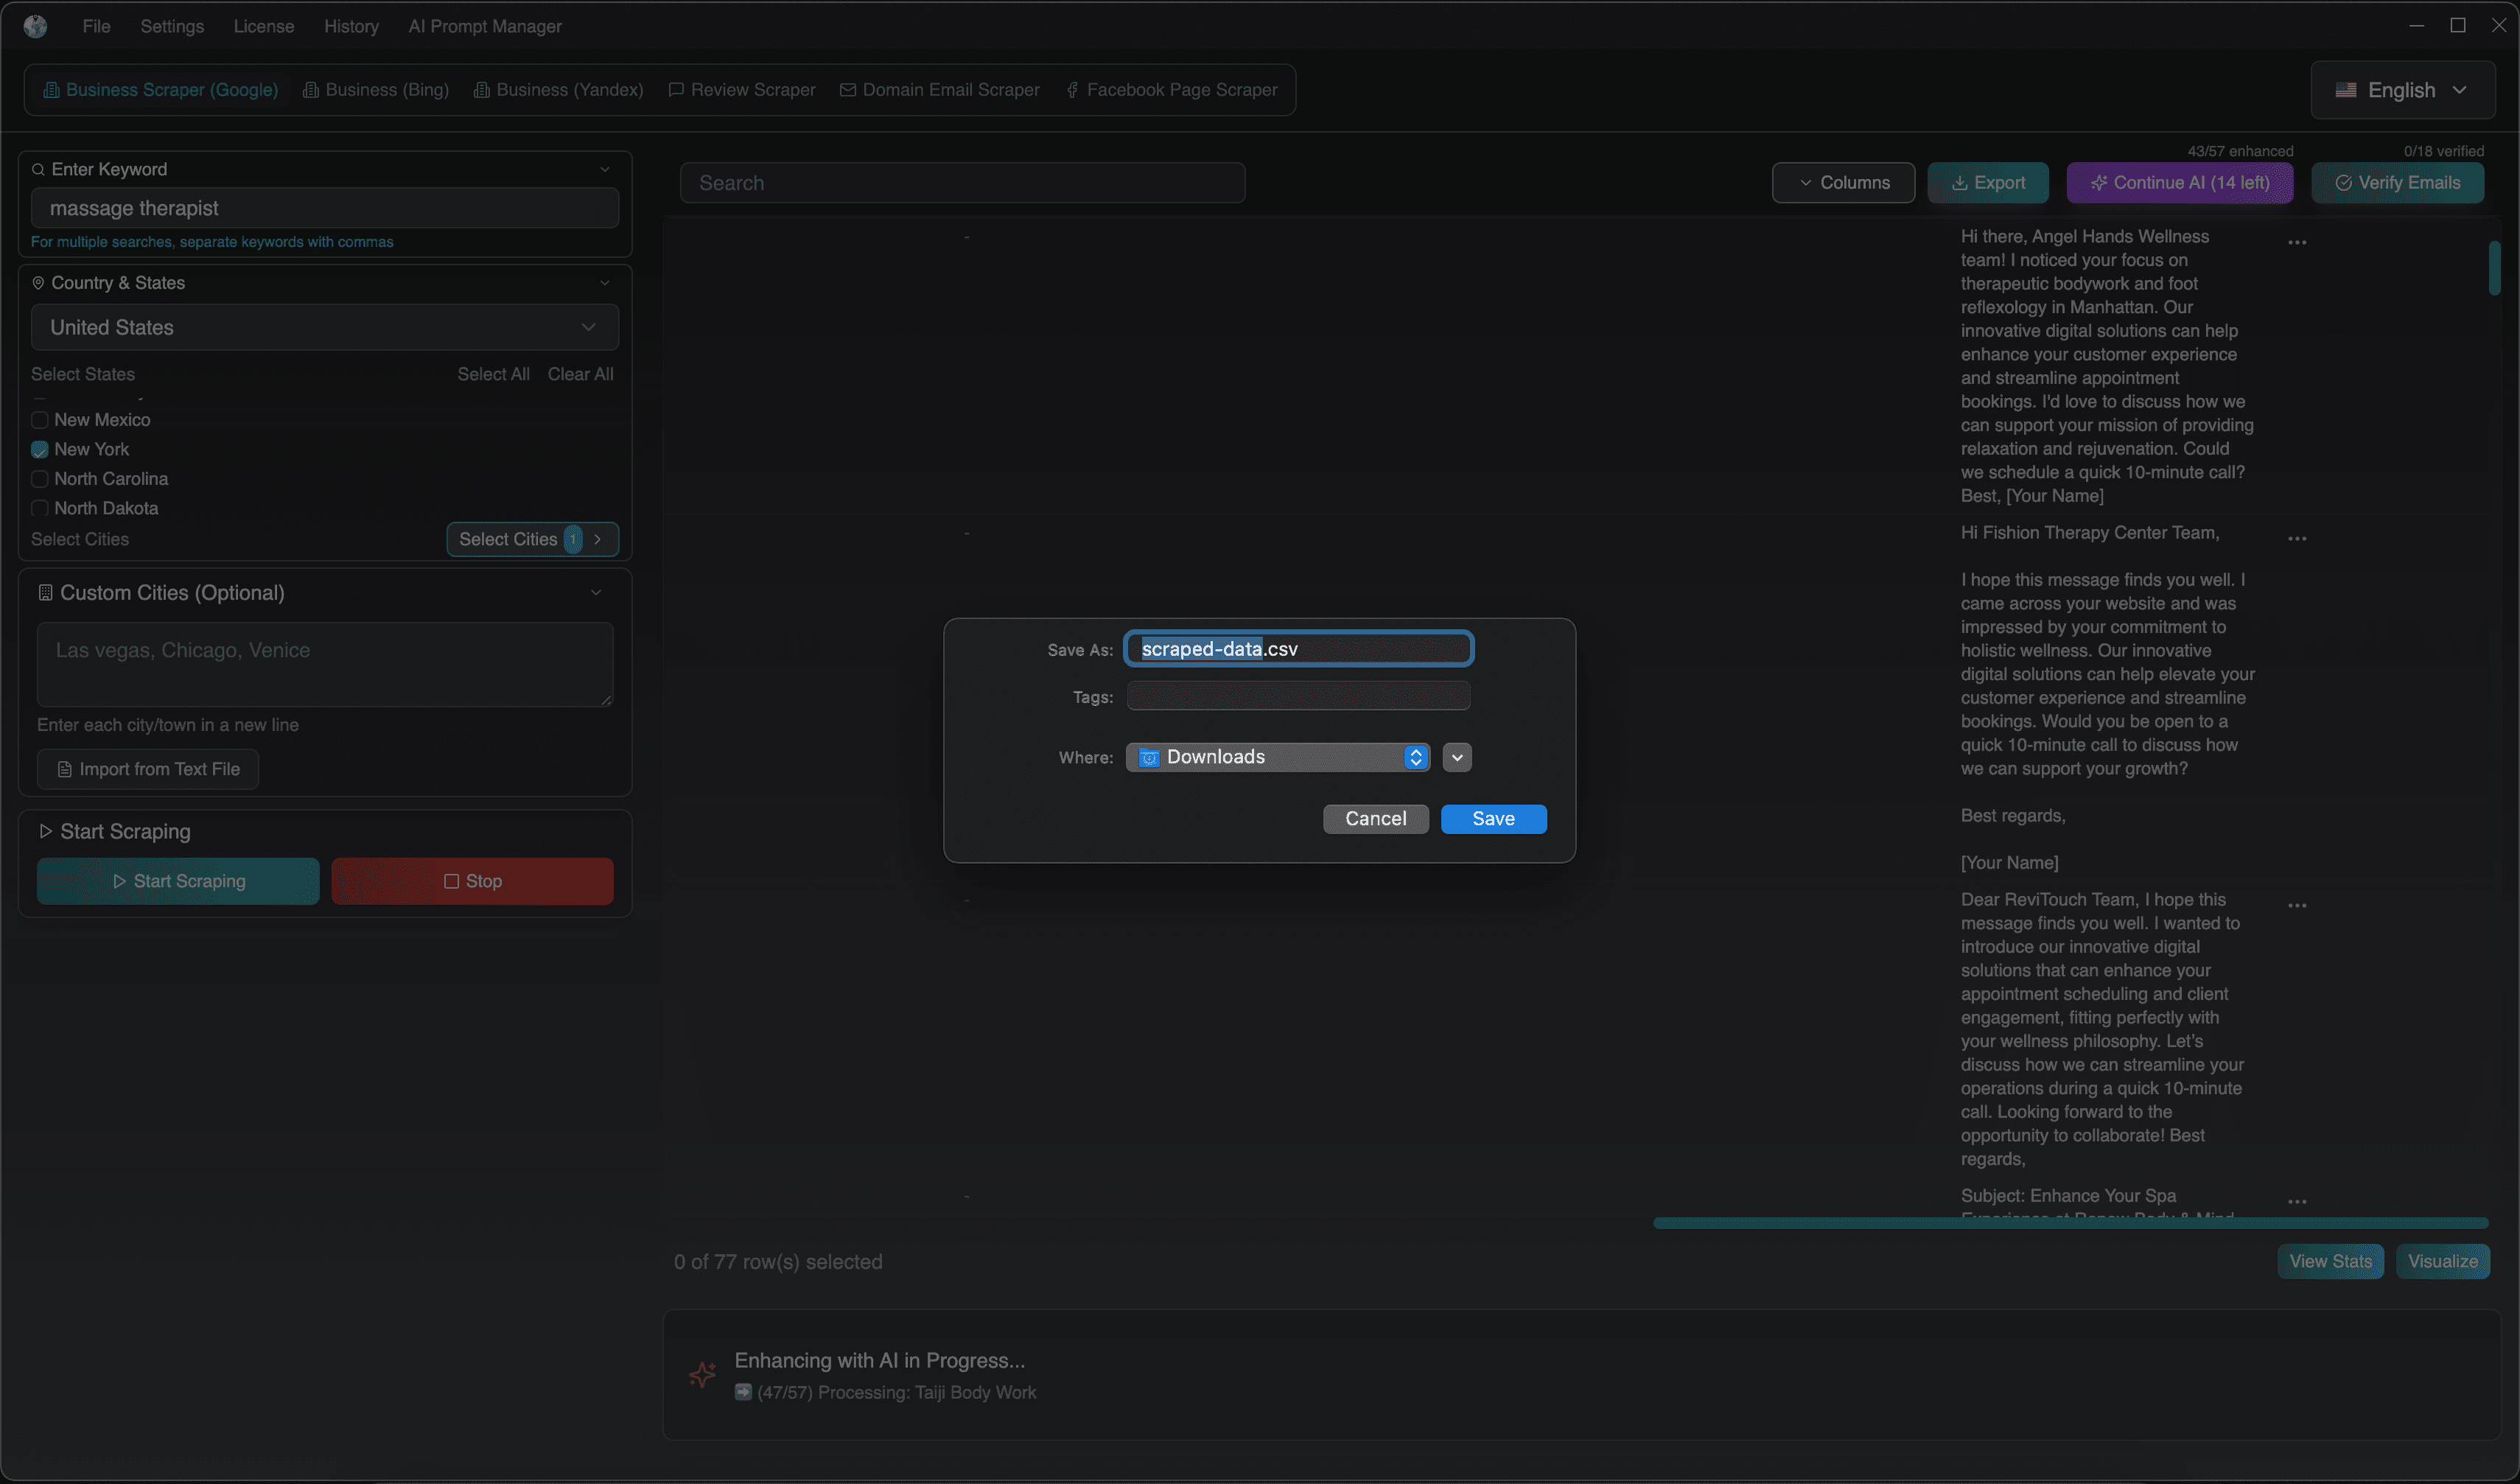The height and width of the screenshot is (1484, 2520).
Task: Click the location pin icon on Country & States
Action: click(38, 283)
